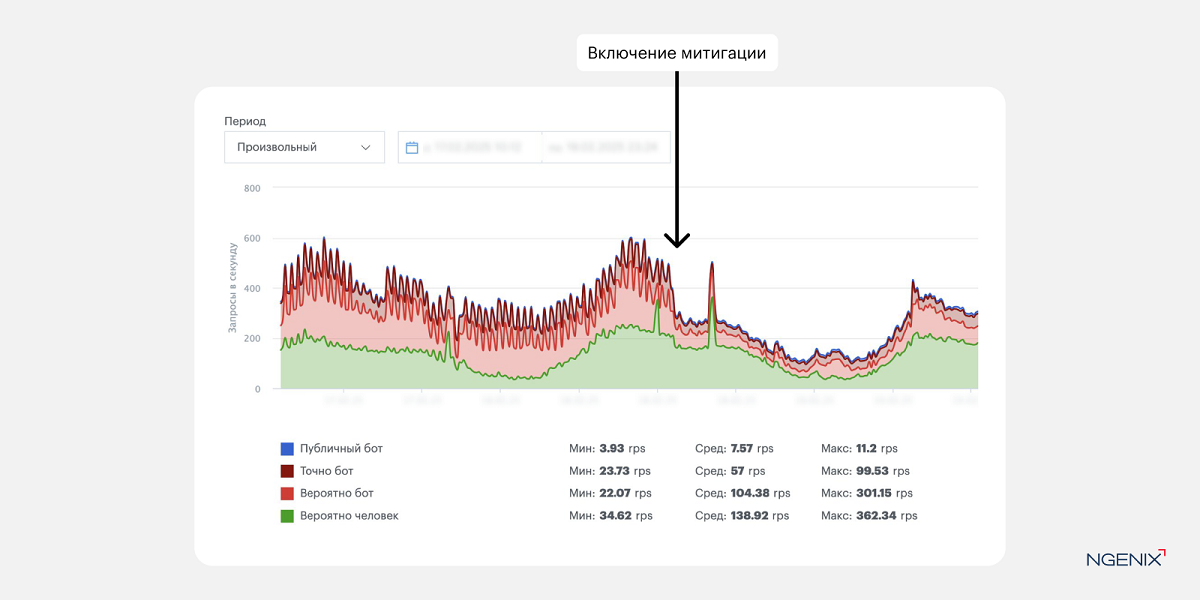Click the green Вероятно человек legend square
This screenshot has width=1200, height=600.
(287, 516)
